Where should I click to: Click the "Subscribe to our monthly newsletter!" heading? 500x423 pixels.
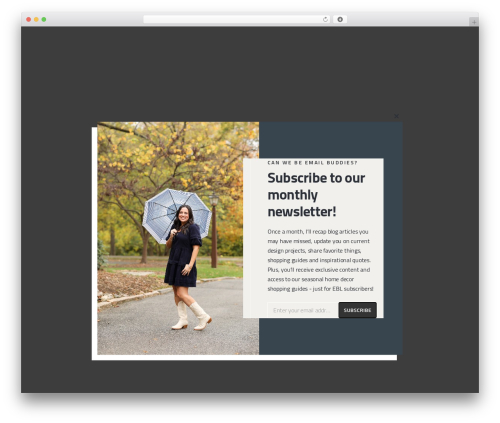[x=316, y=195]
